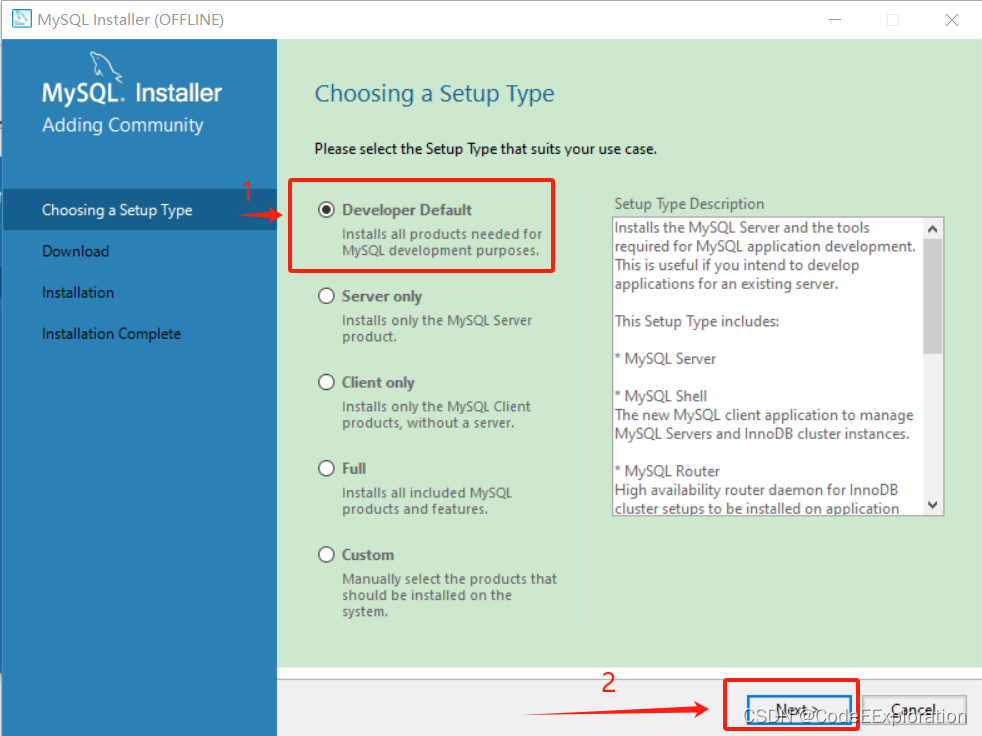Image resolution: width=982 pixels, height=736 pixels.
Task: Click '* MySQL Server' in the description
Action: coord(665,359)
